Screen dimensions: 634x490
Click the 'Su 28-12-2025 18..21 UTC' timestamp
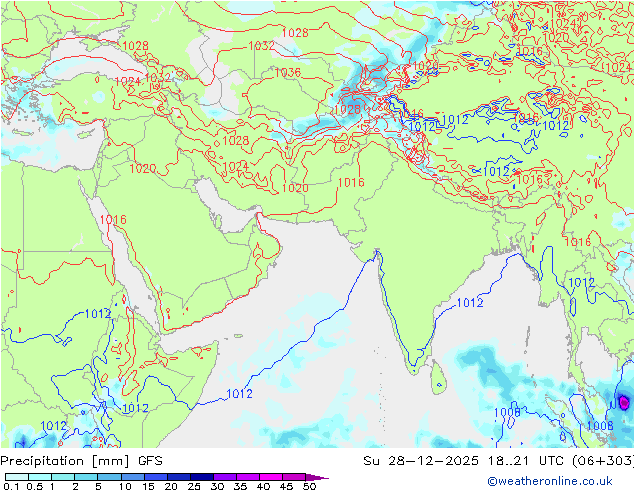click(465, 460)
